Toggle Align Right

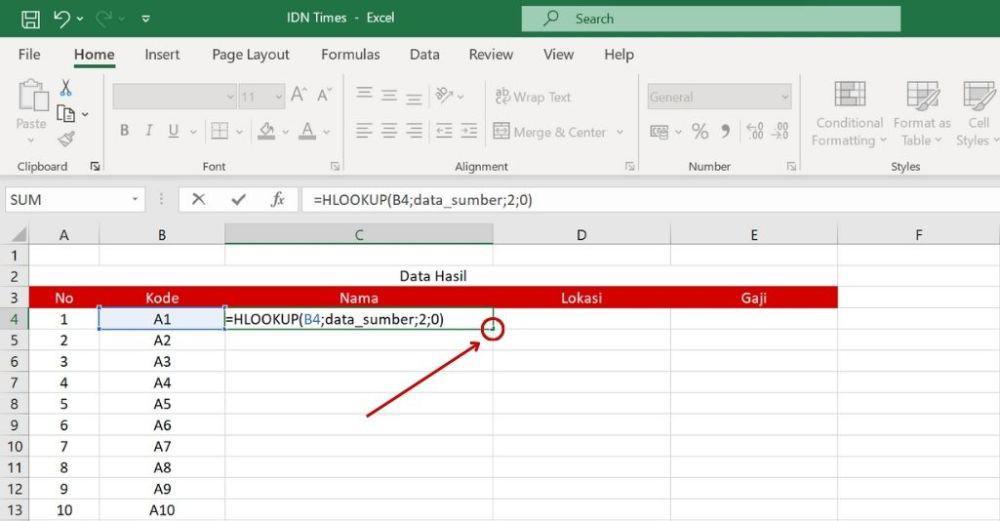coord(415,131)
